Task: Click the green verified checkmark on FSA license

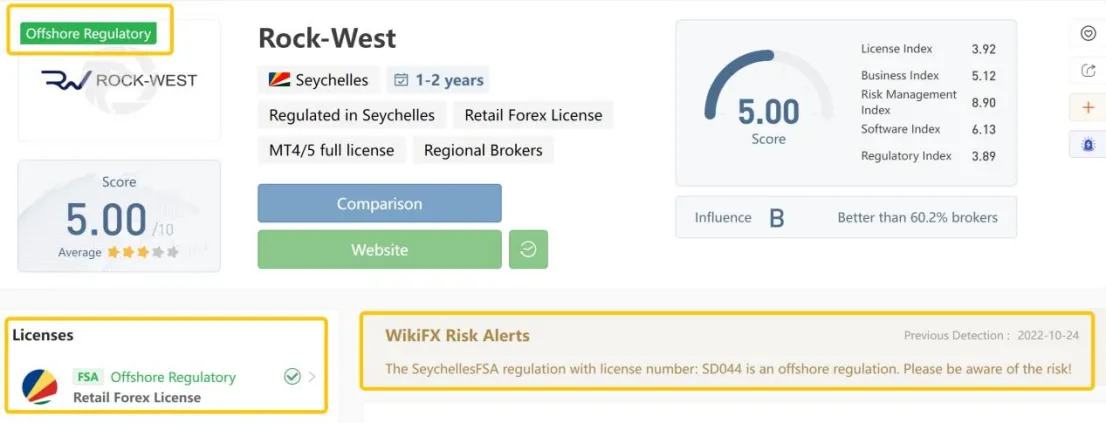Action: click(292, 377)
